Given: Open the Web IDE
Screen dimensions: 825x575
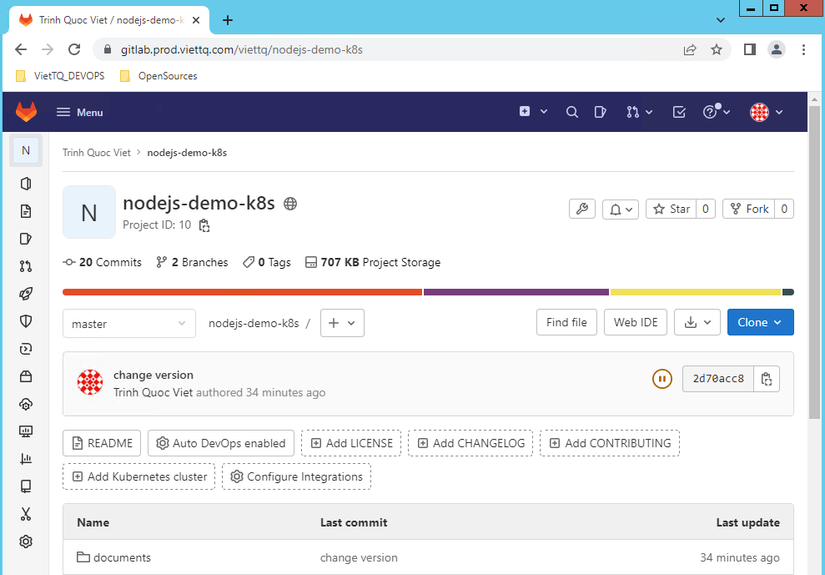Looking at the screenshot, I should click(636, 322).
